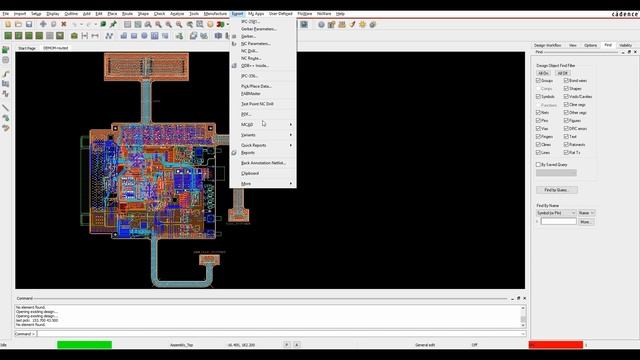Screen dimensions: 640x360
Task: Float the Command panel using the undock icon
Action: pos(518,298)
